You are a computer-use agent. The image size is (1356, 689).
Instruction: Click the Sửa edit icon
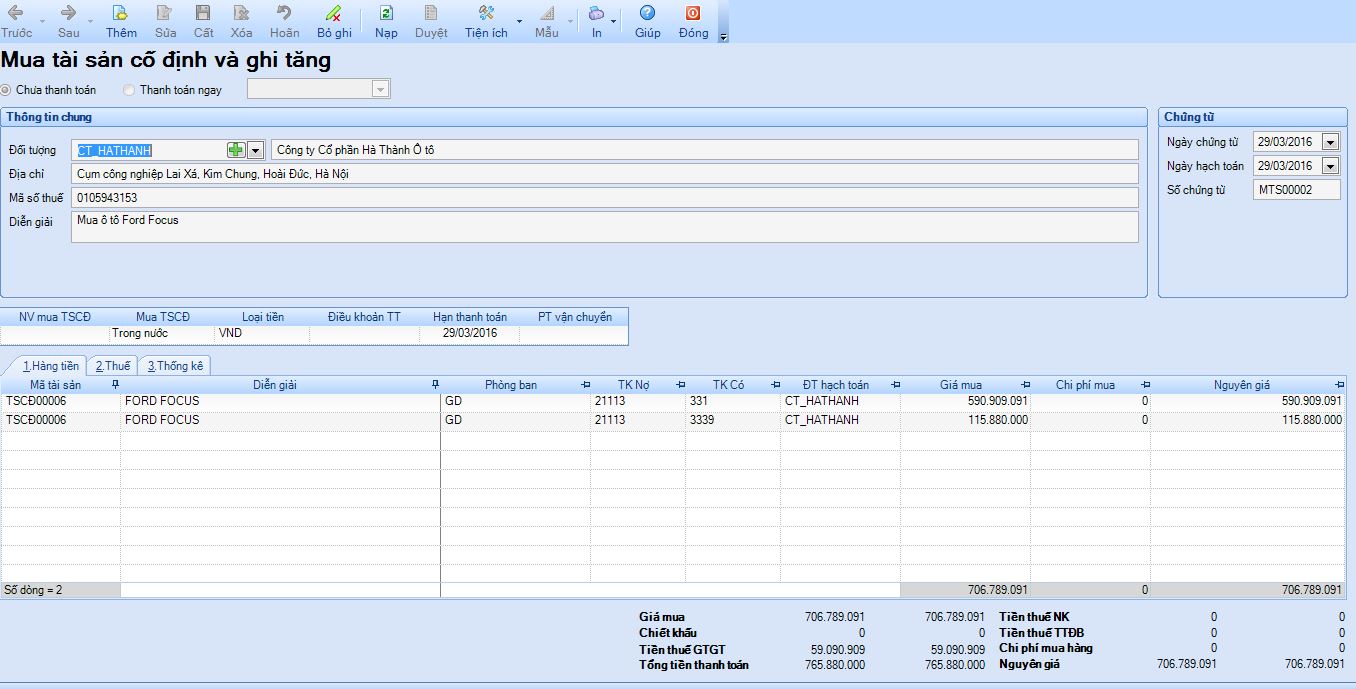coord(165,21)
